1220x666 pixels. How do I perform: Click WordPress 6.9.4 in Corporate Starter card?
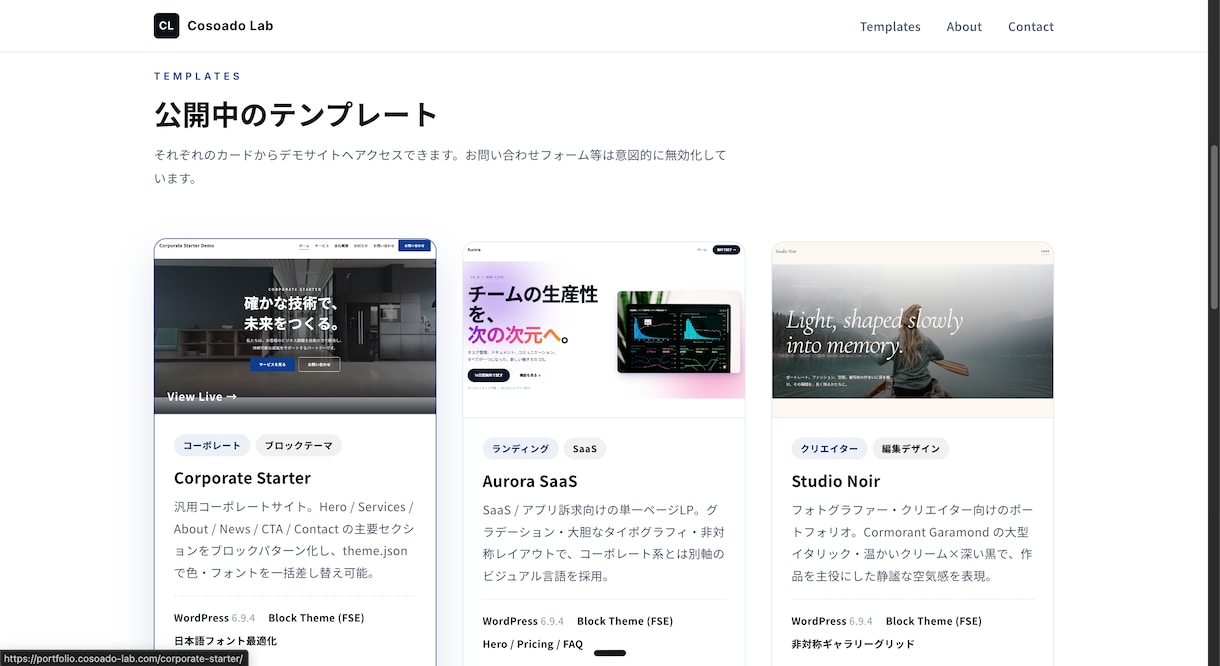(x=215, y=618)
